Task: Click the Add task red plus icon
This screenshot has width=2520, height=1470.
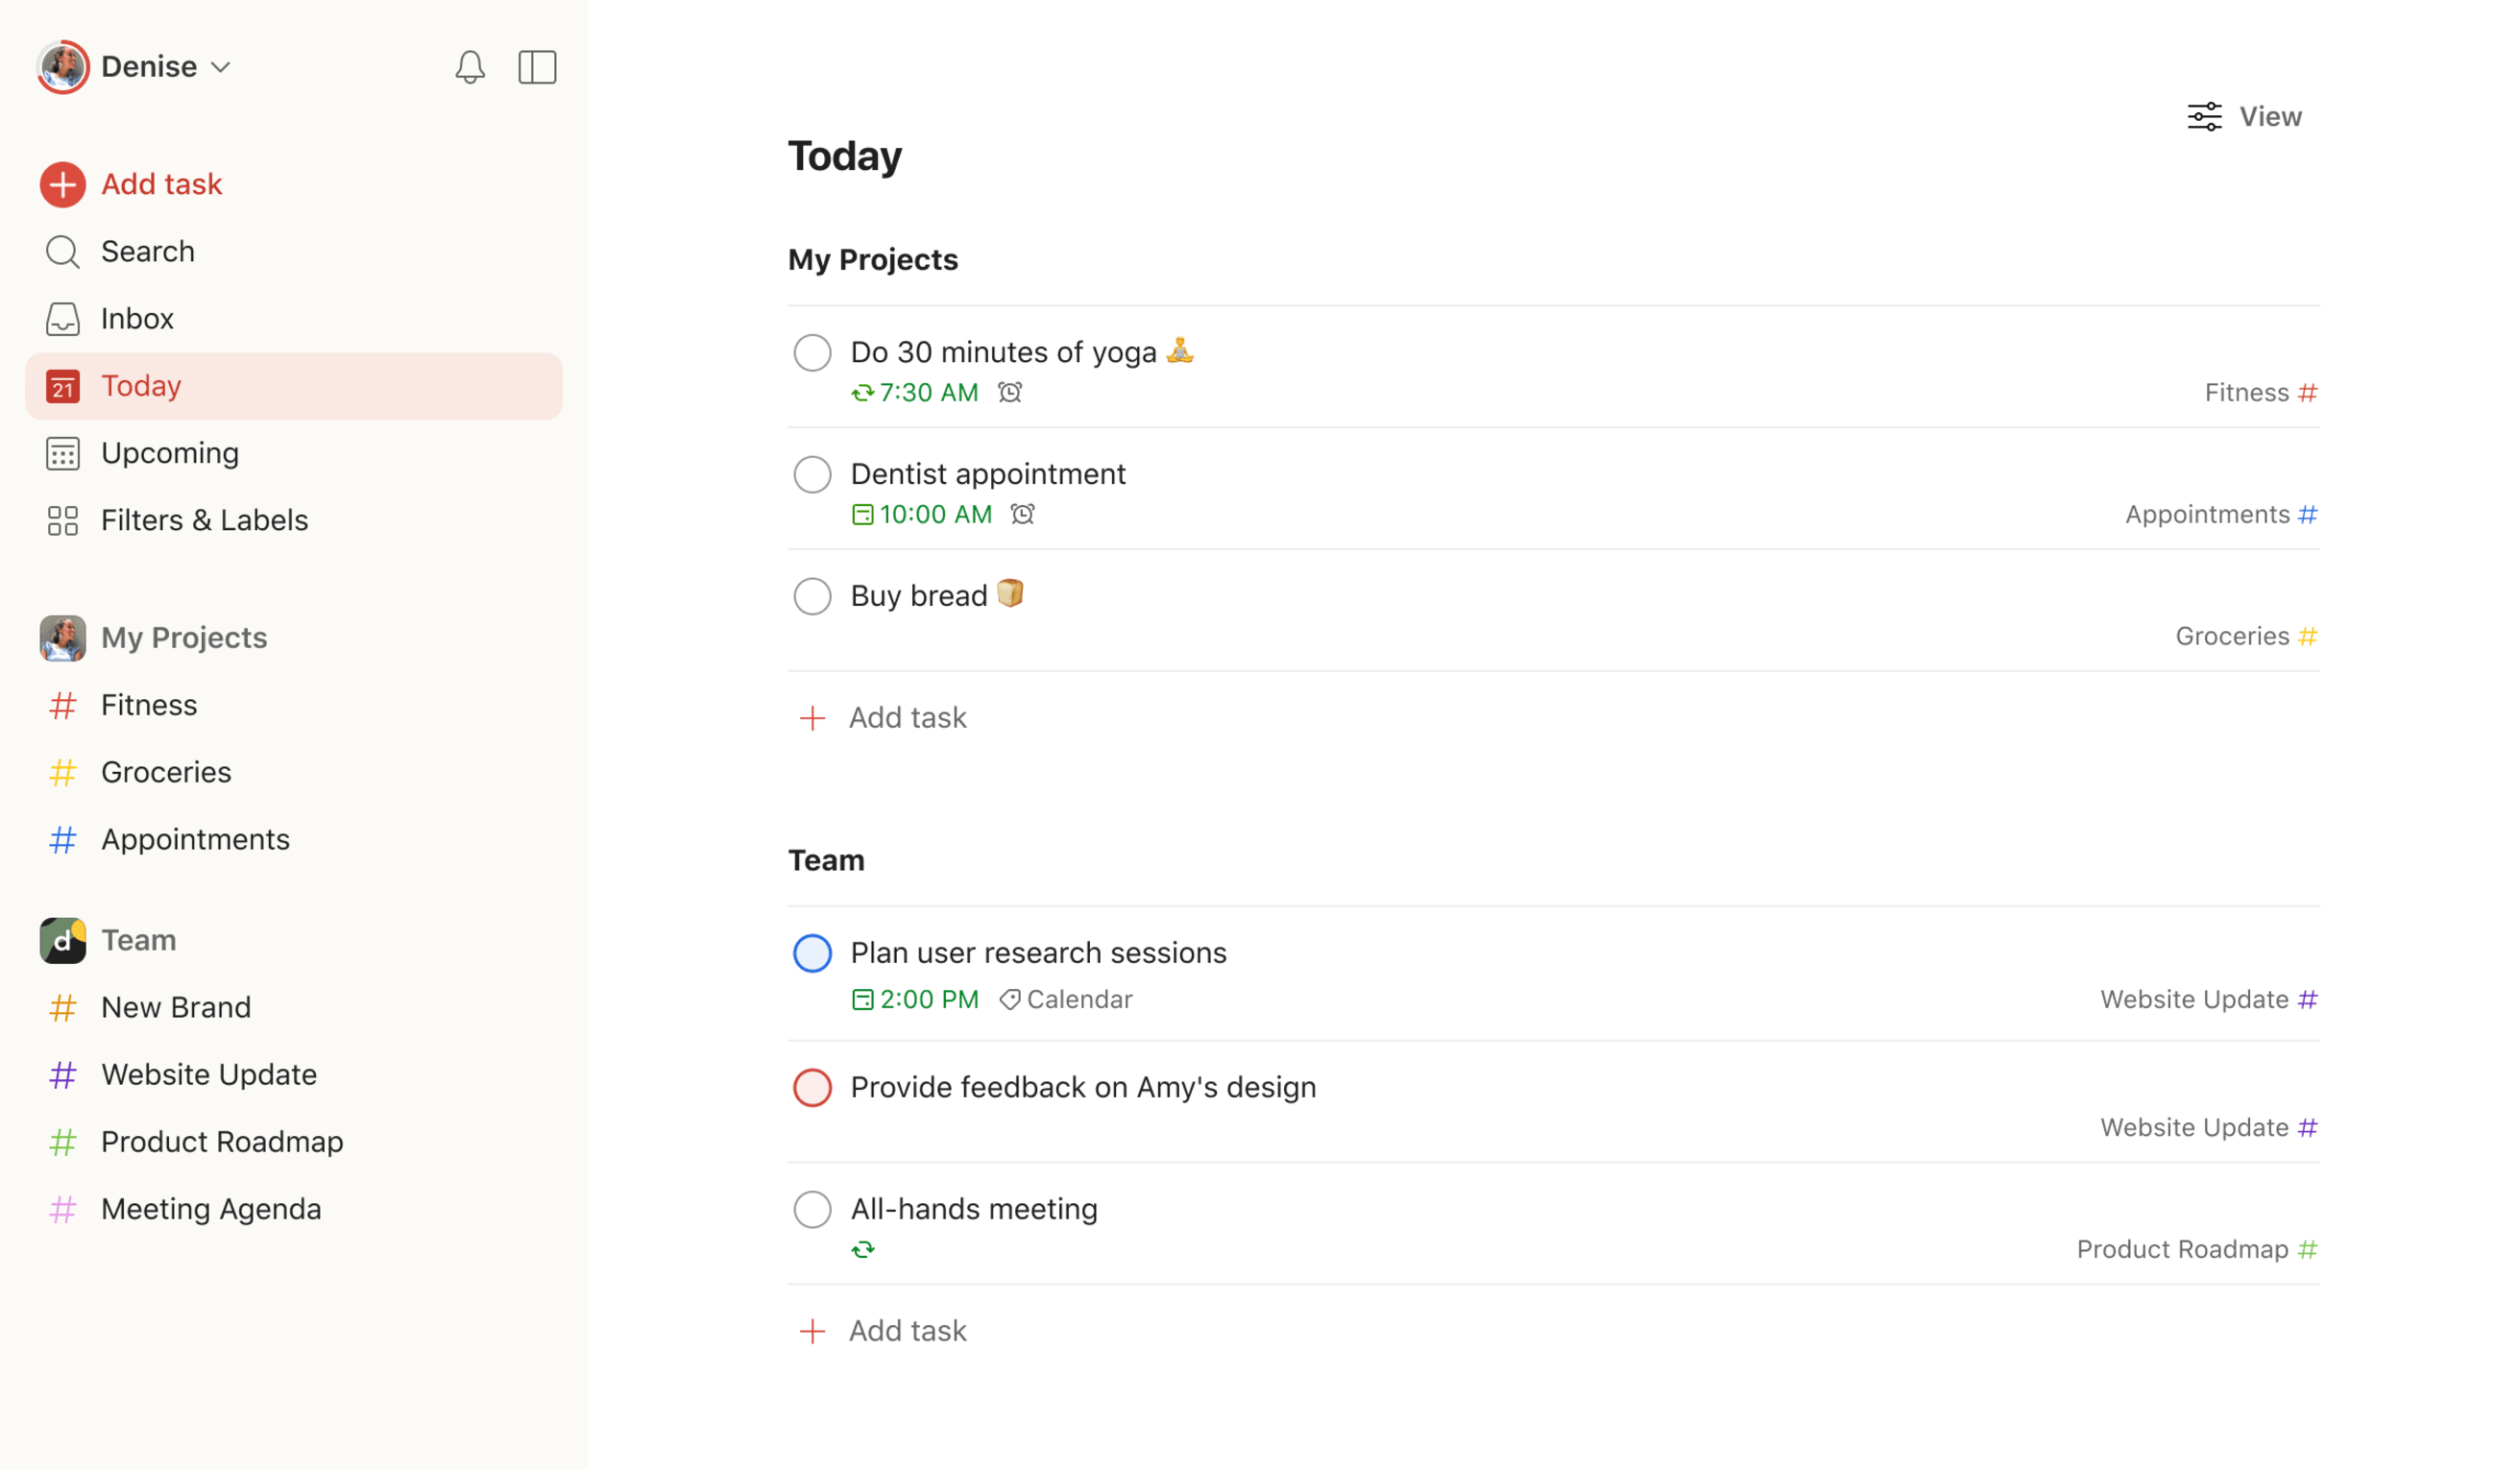Action: 63,183
